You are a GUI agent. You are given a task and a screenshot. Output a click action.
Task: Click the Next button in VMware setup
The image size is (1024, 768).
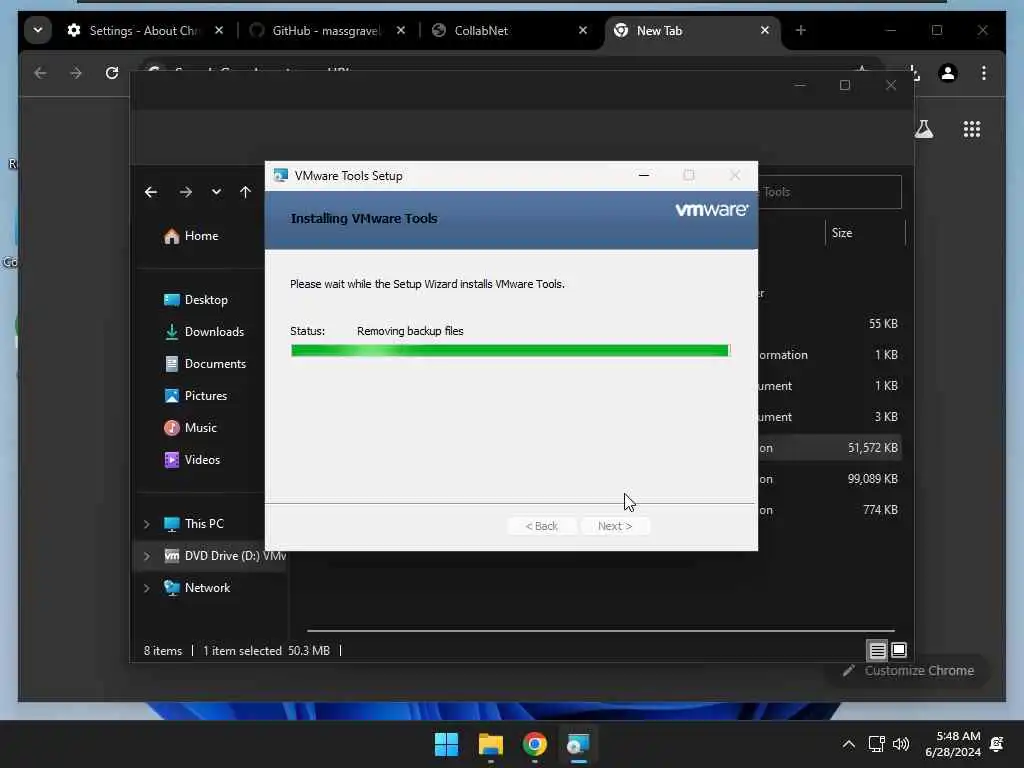pyautogui.click(x=615, y=526)
